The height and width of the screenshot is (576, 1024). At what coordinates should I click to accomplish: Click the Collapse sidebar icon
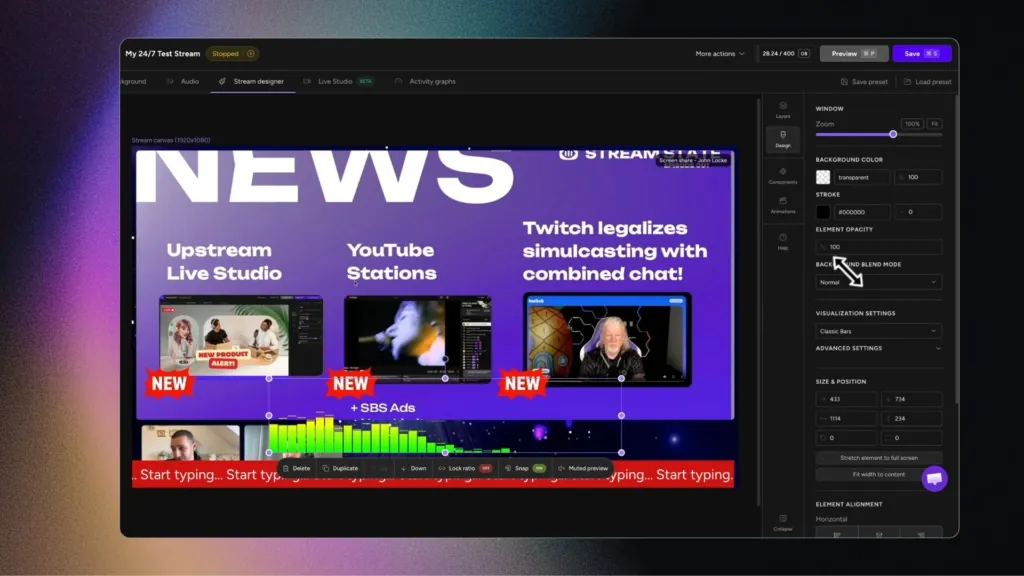[x=782, y=522]
